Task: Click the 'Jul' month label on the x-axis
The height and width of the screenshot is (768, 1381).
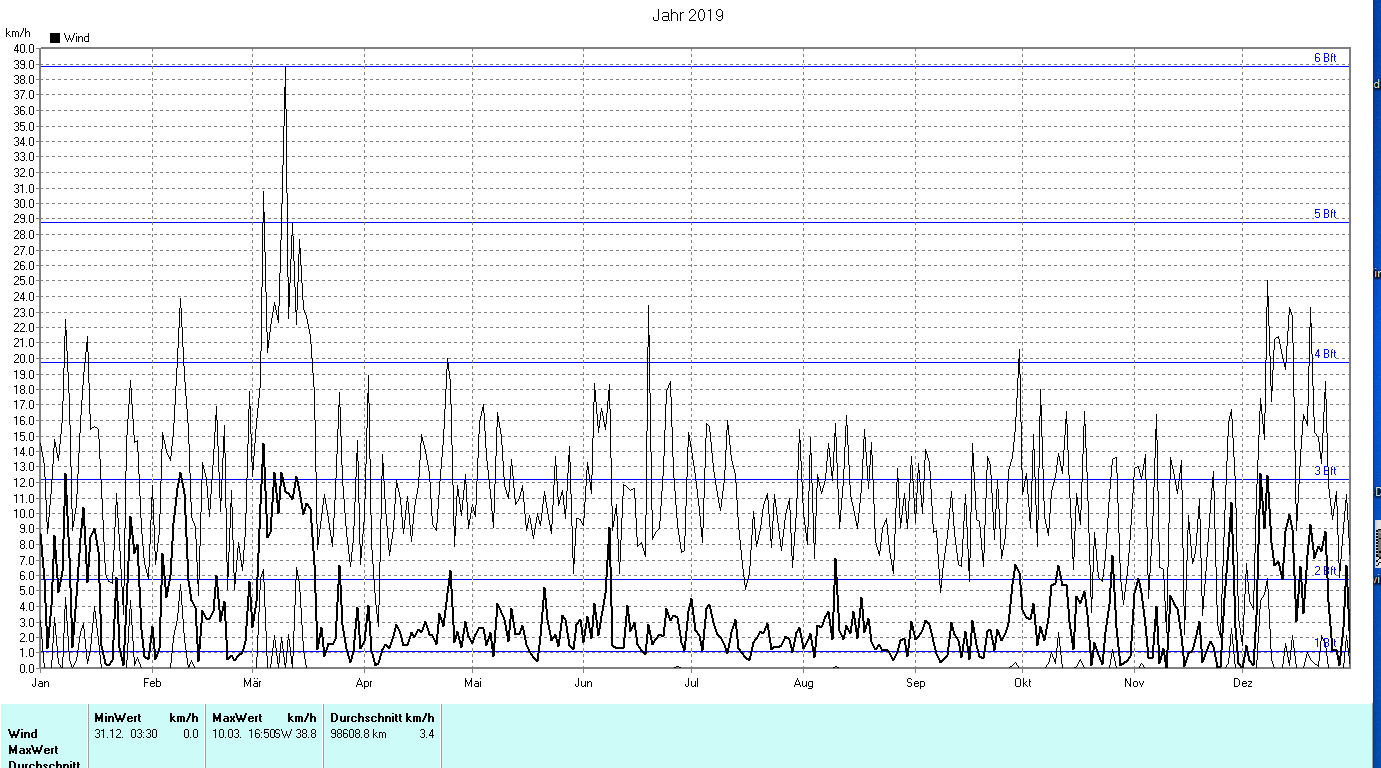Action: [690, 684]
